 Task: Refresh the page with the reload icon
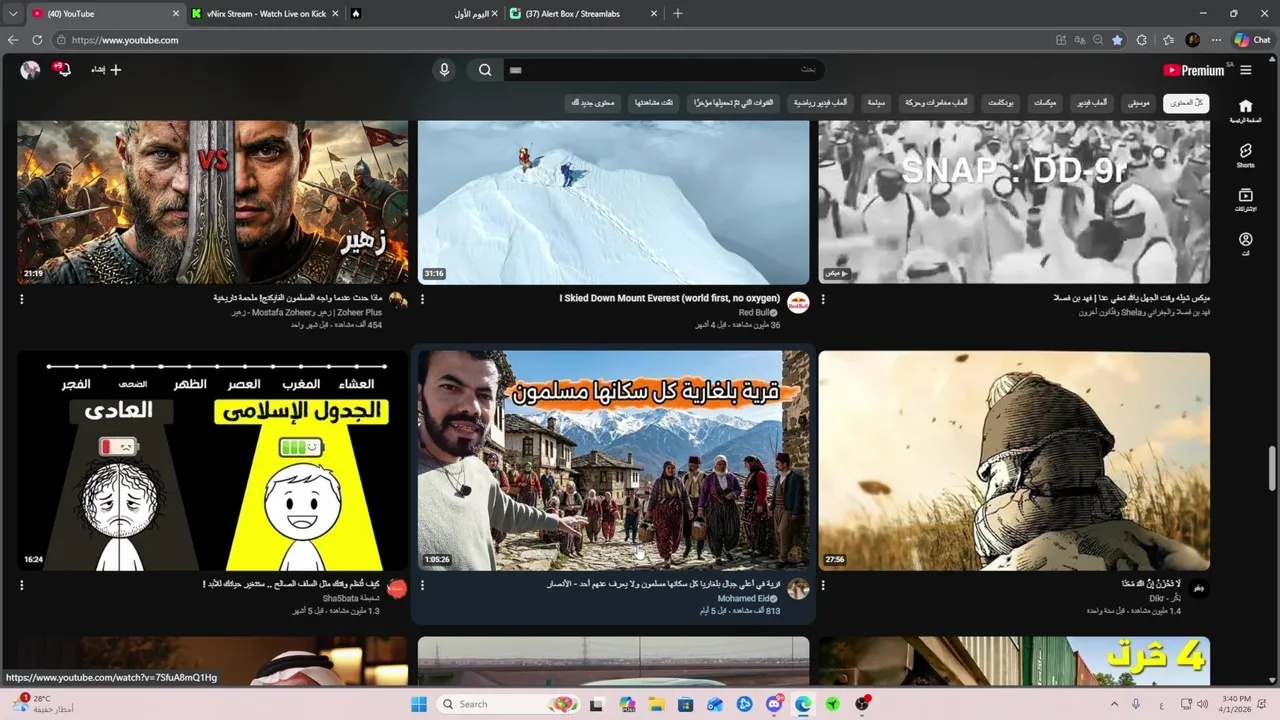point(37,40)
